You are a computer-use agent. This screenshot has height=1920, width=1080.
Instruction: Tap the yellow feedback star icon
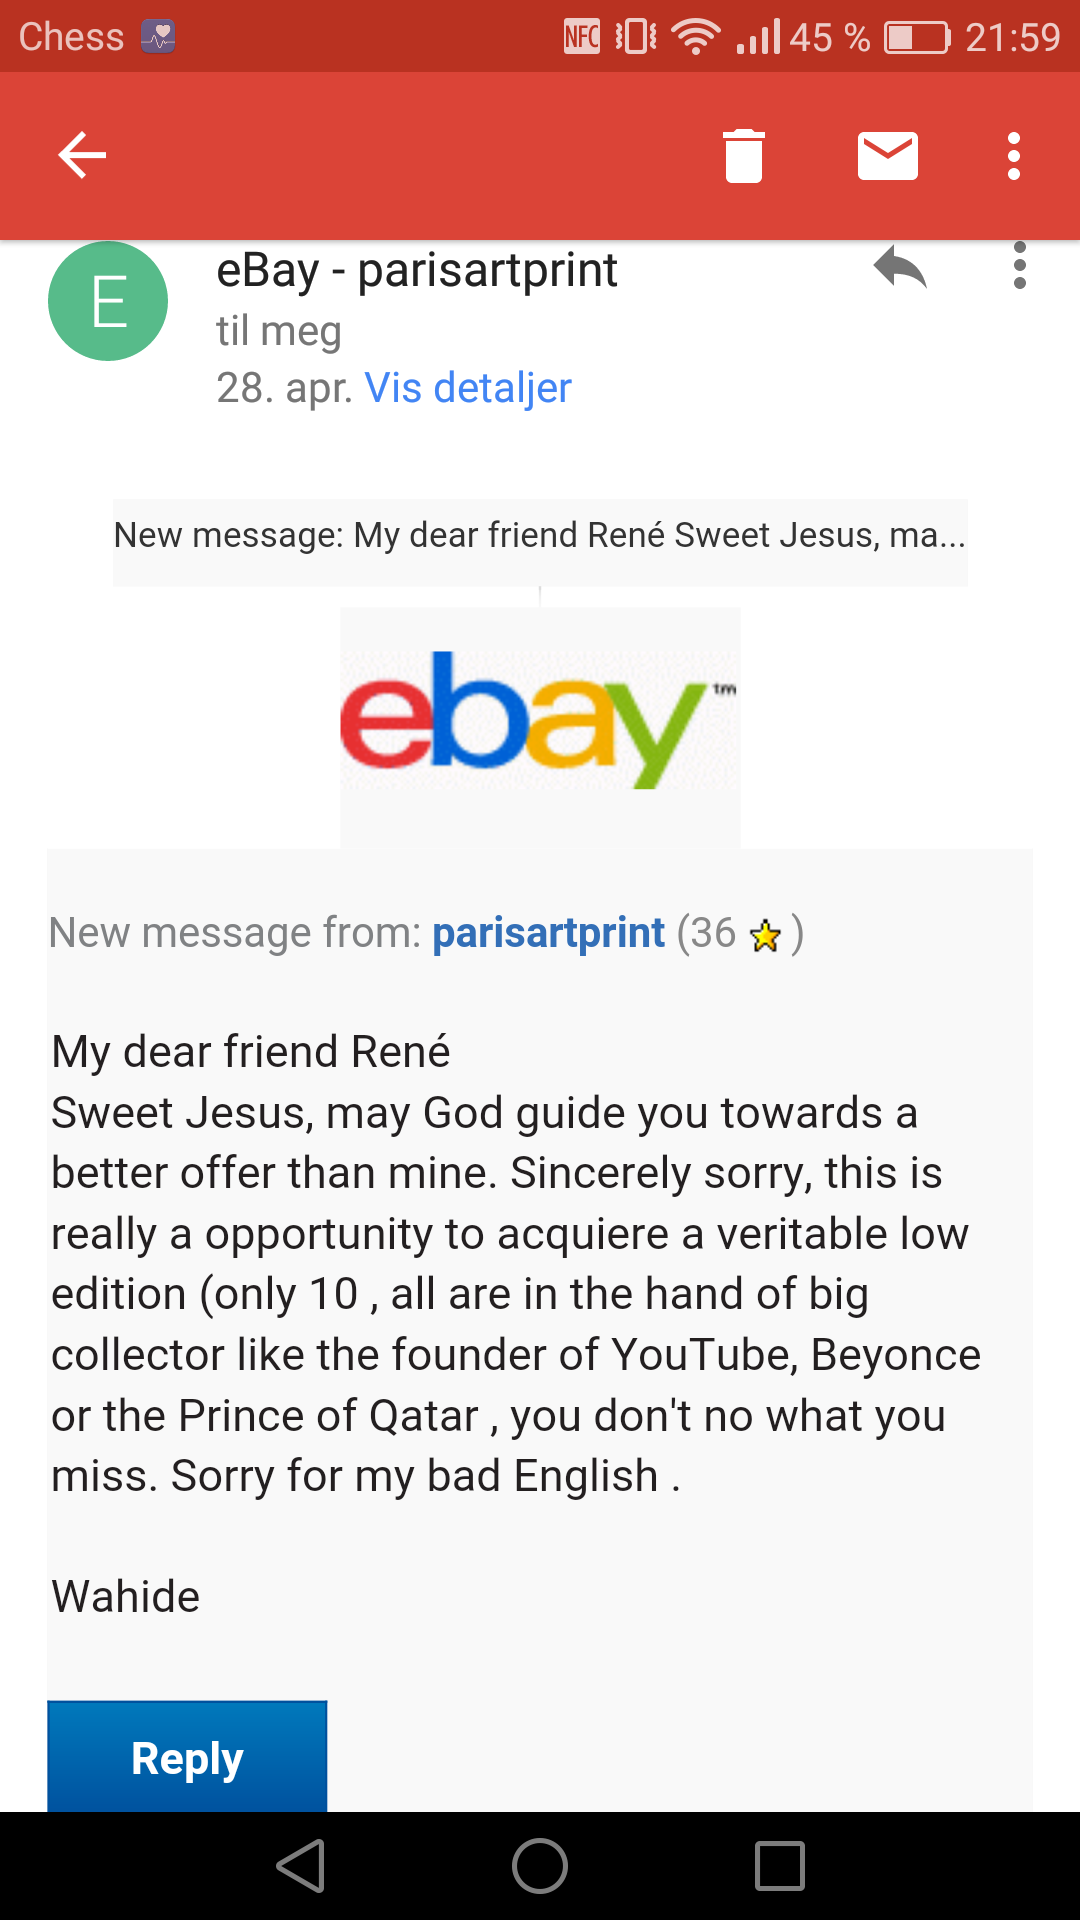point(766,936)
